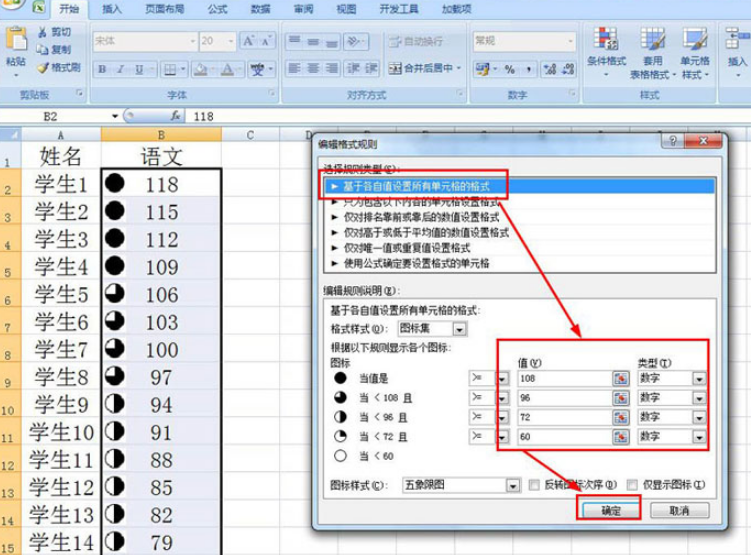Screen dimensions: 751x555
Task: Click the Cancel (取消) button
Action: point(679,510)
